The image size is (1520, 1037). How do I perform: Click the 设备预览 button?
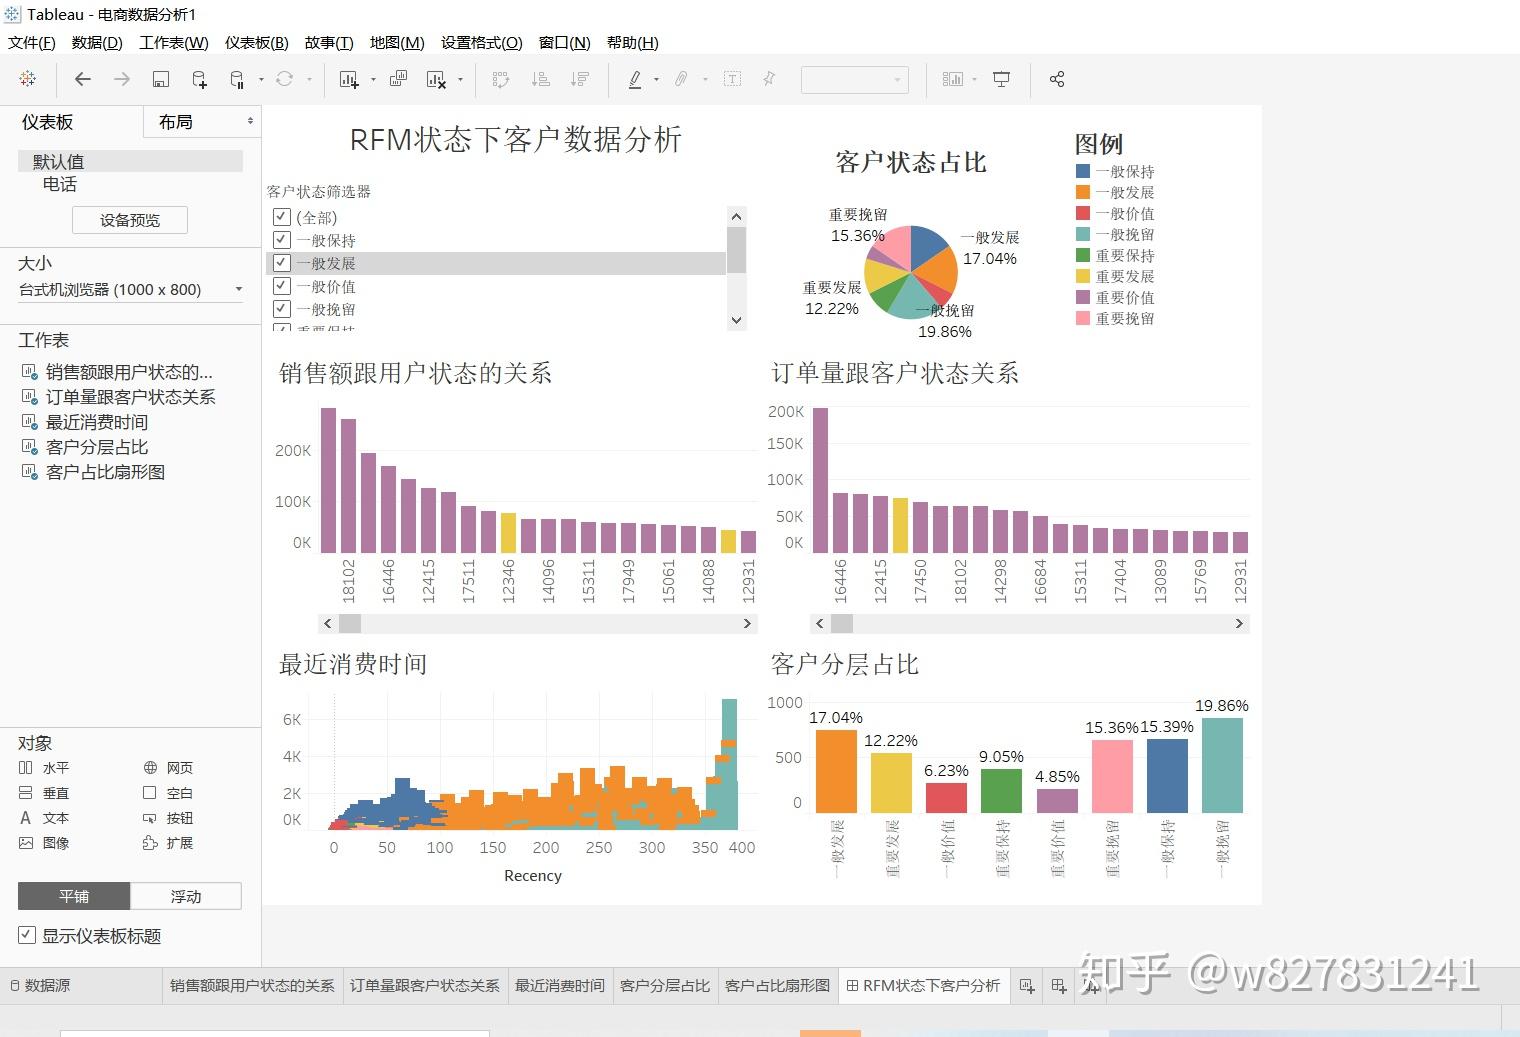tap(130, 220)
